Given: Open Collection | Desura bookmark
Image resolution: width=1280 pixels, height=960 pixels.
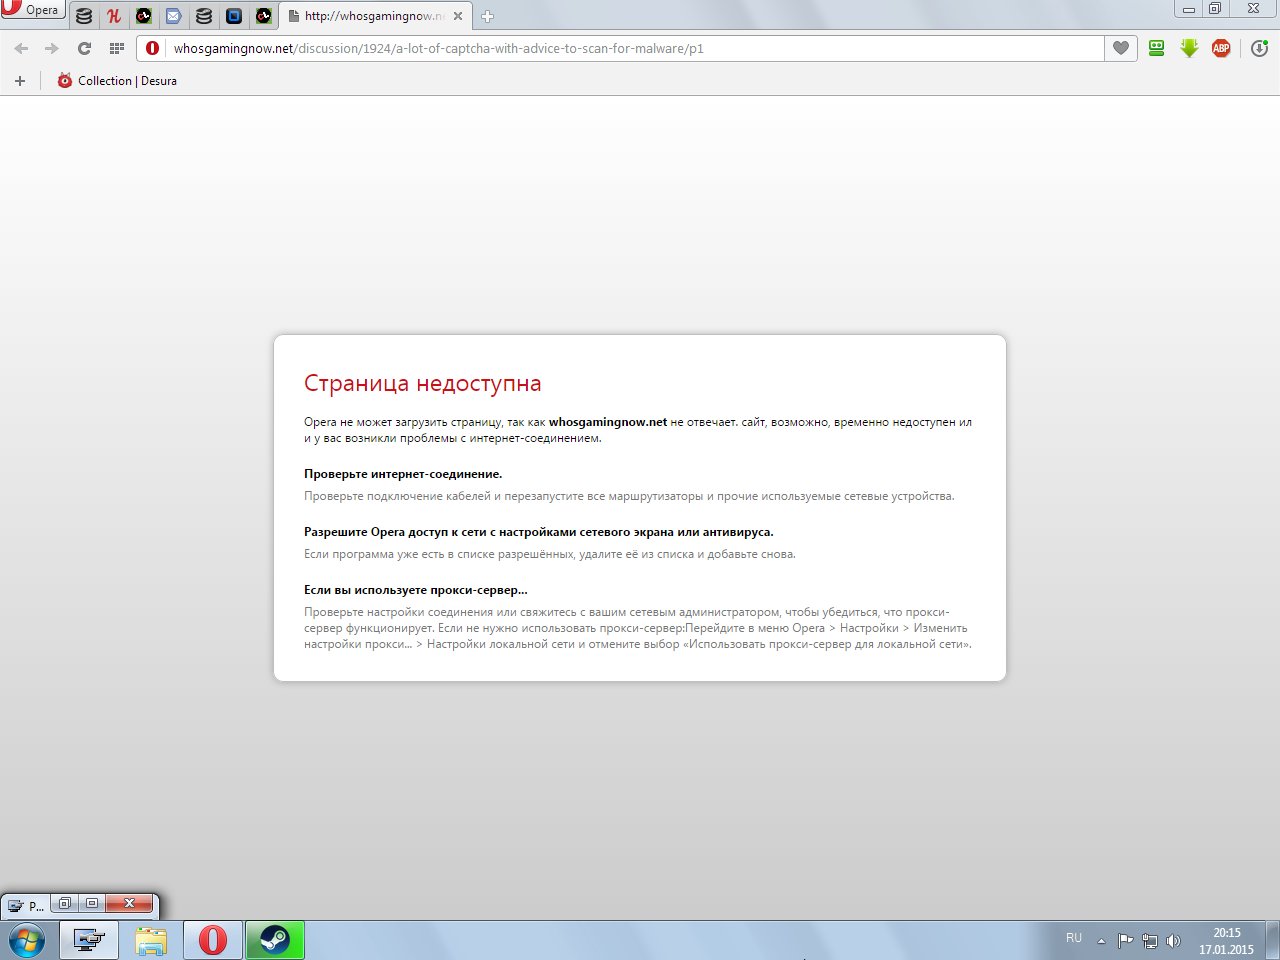Looking at the screenshot, I should click(x=117, y=81).
